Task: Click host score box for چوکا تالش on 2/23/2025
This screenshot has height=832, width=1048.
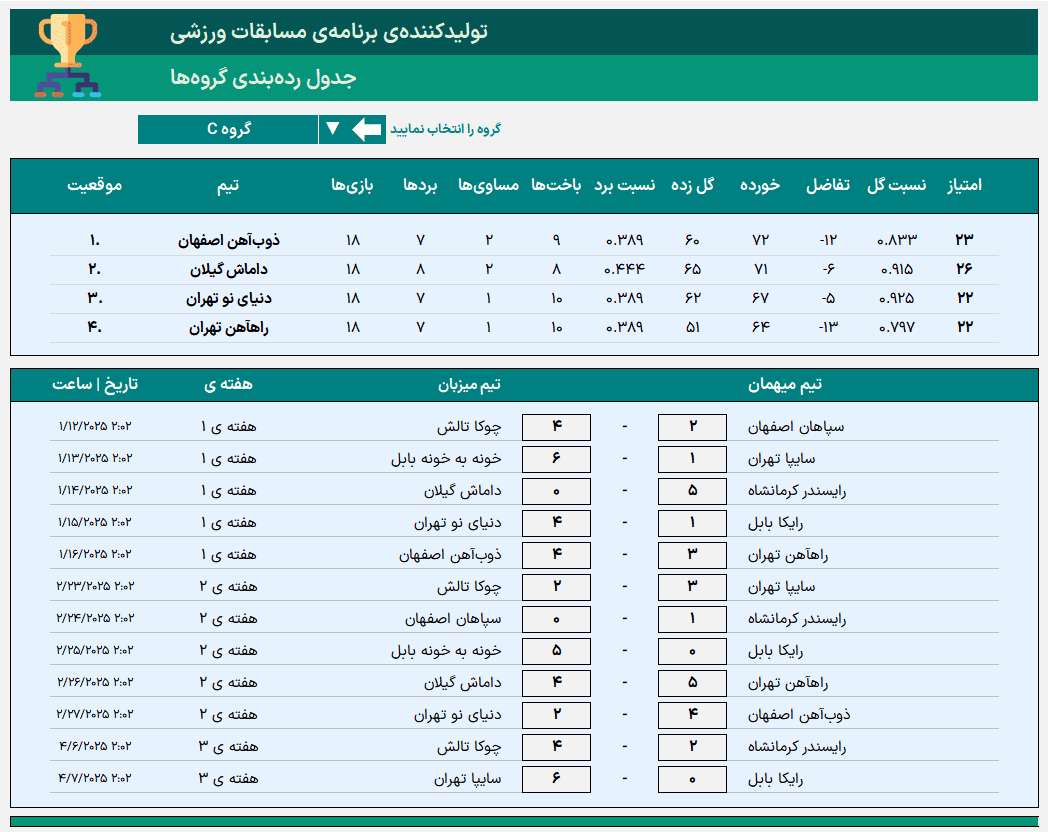Action: pos(556,587)
